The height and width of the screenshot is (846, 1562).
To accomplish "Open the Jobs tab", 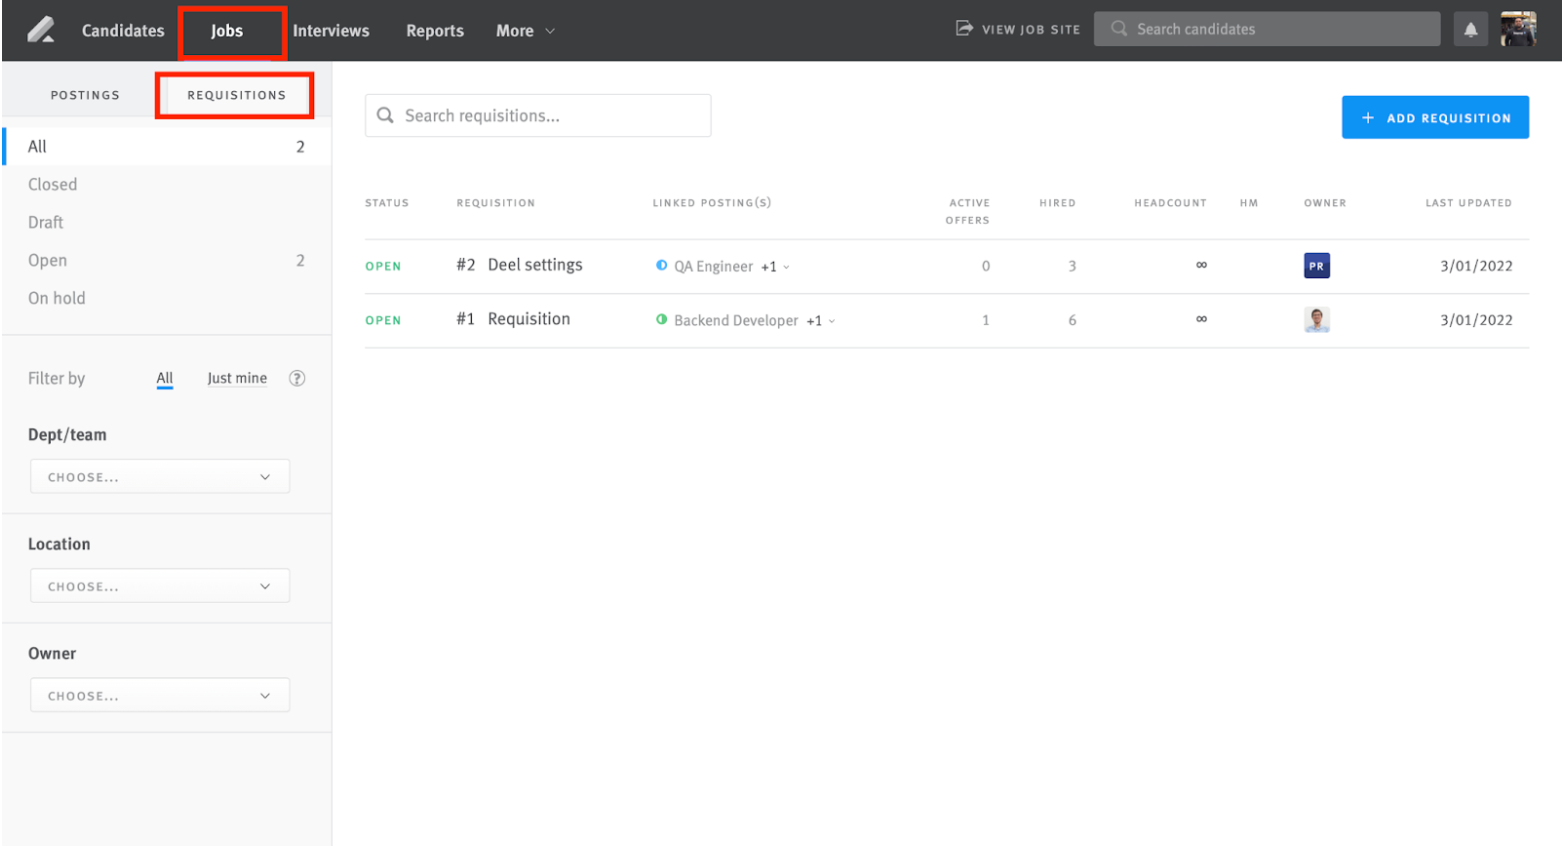I will (227, 31).
